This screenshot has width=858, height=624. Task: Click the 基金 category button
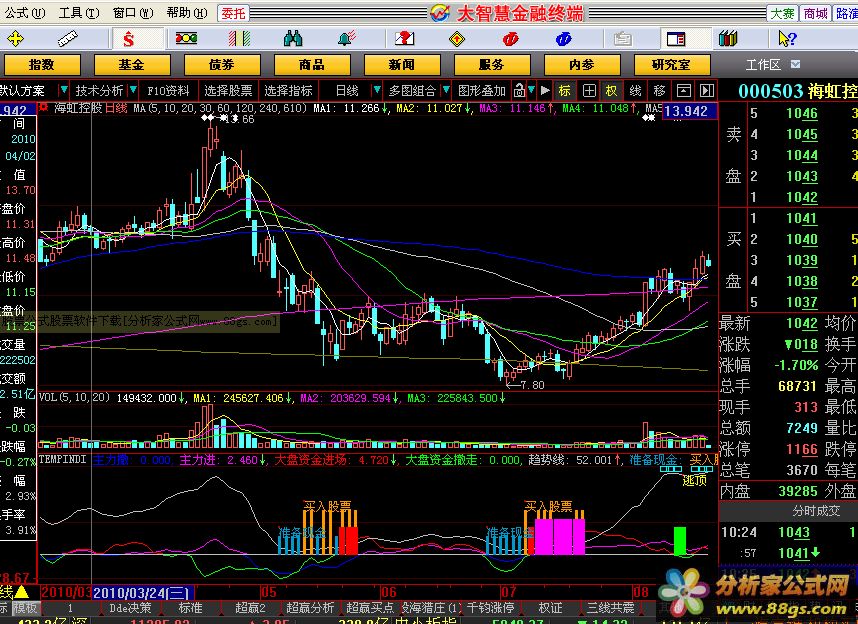point(132,65)
